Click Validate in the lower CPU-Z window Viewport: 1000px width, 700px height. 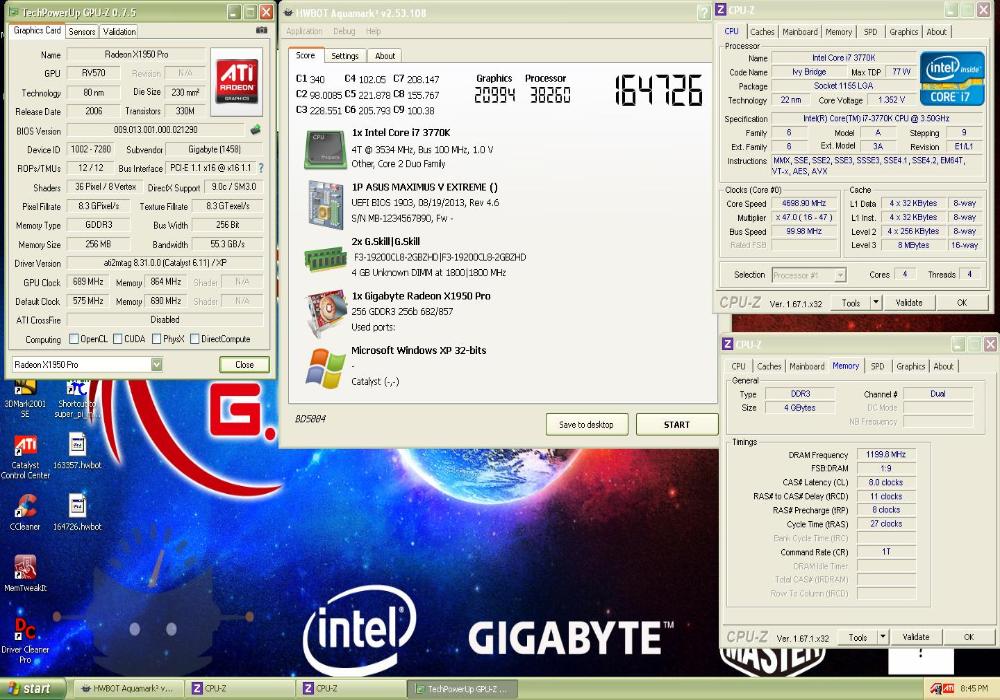(916, 636)
